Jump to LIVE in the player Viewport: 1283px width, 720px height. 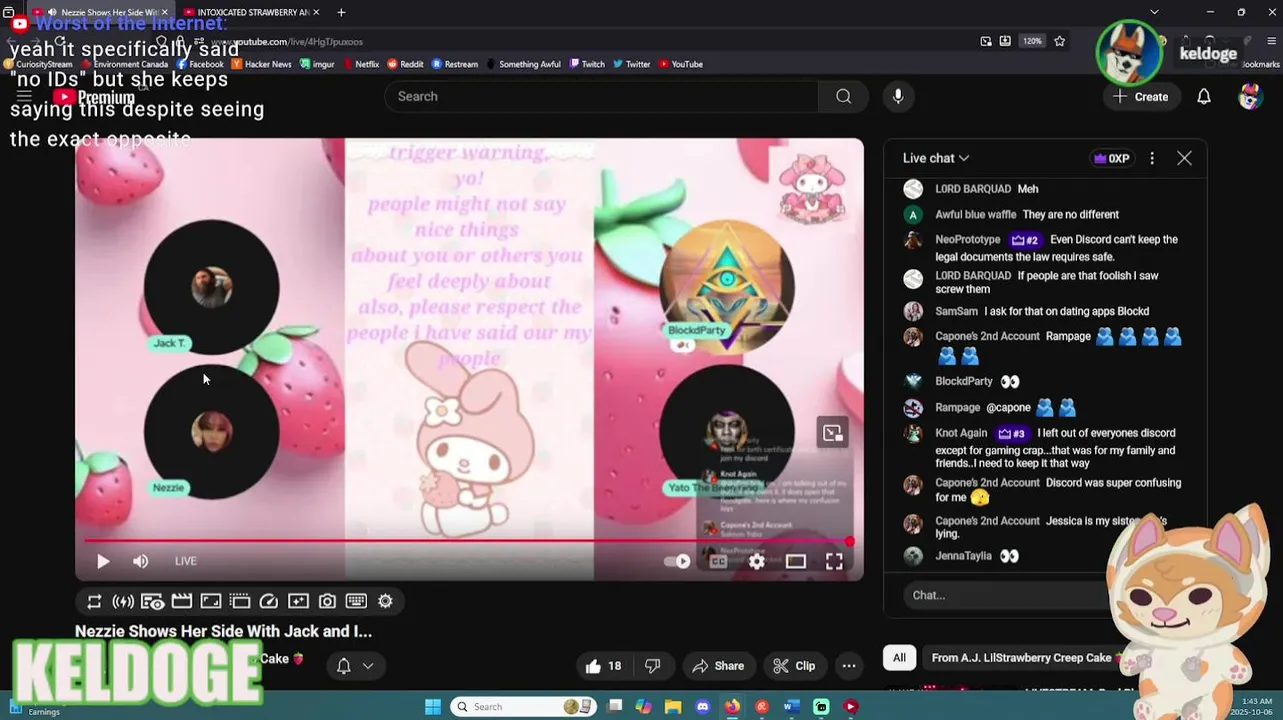tap(186, 561)
